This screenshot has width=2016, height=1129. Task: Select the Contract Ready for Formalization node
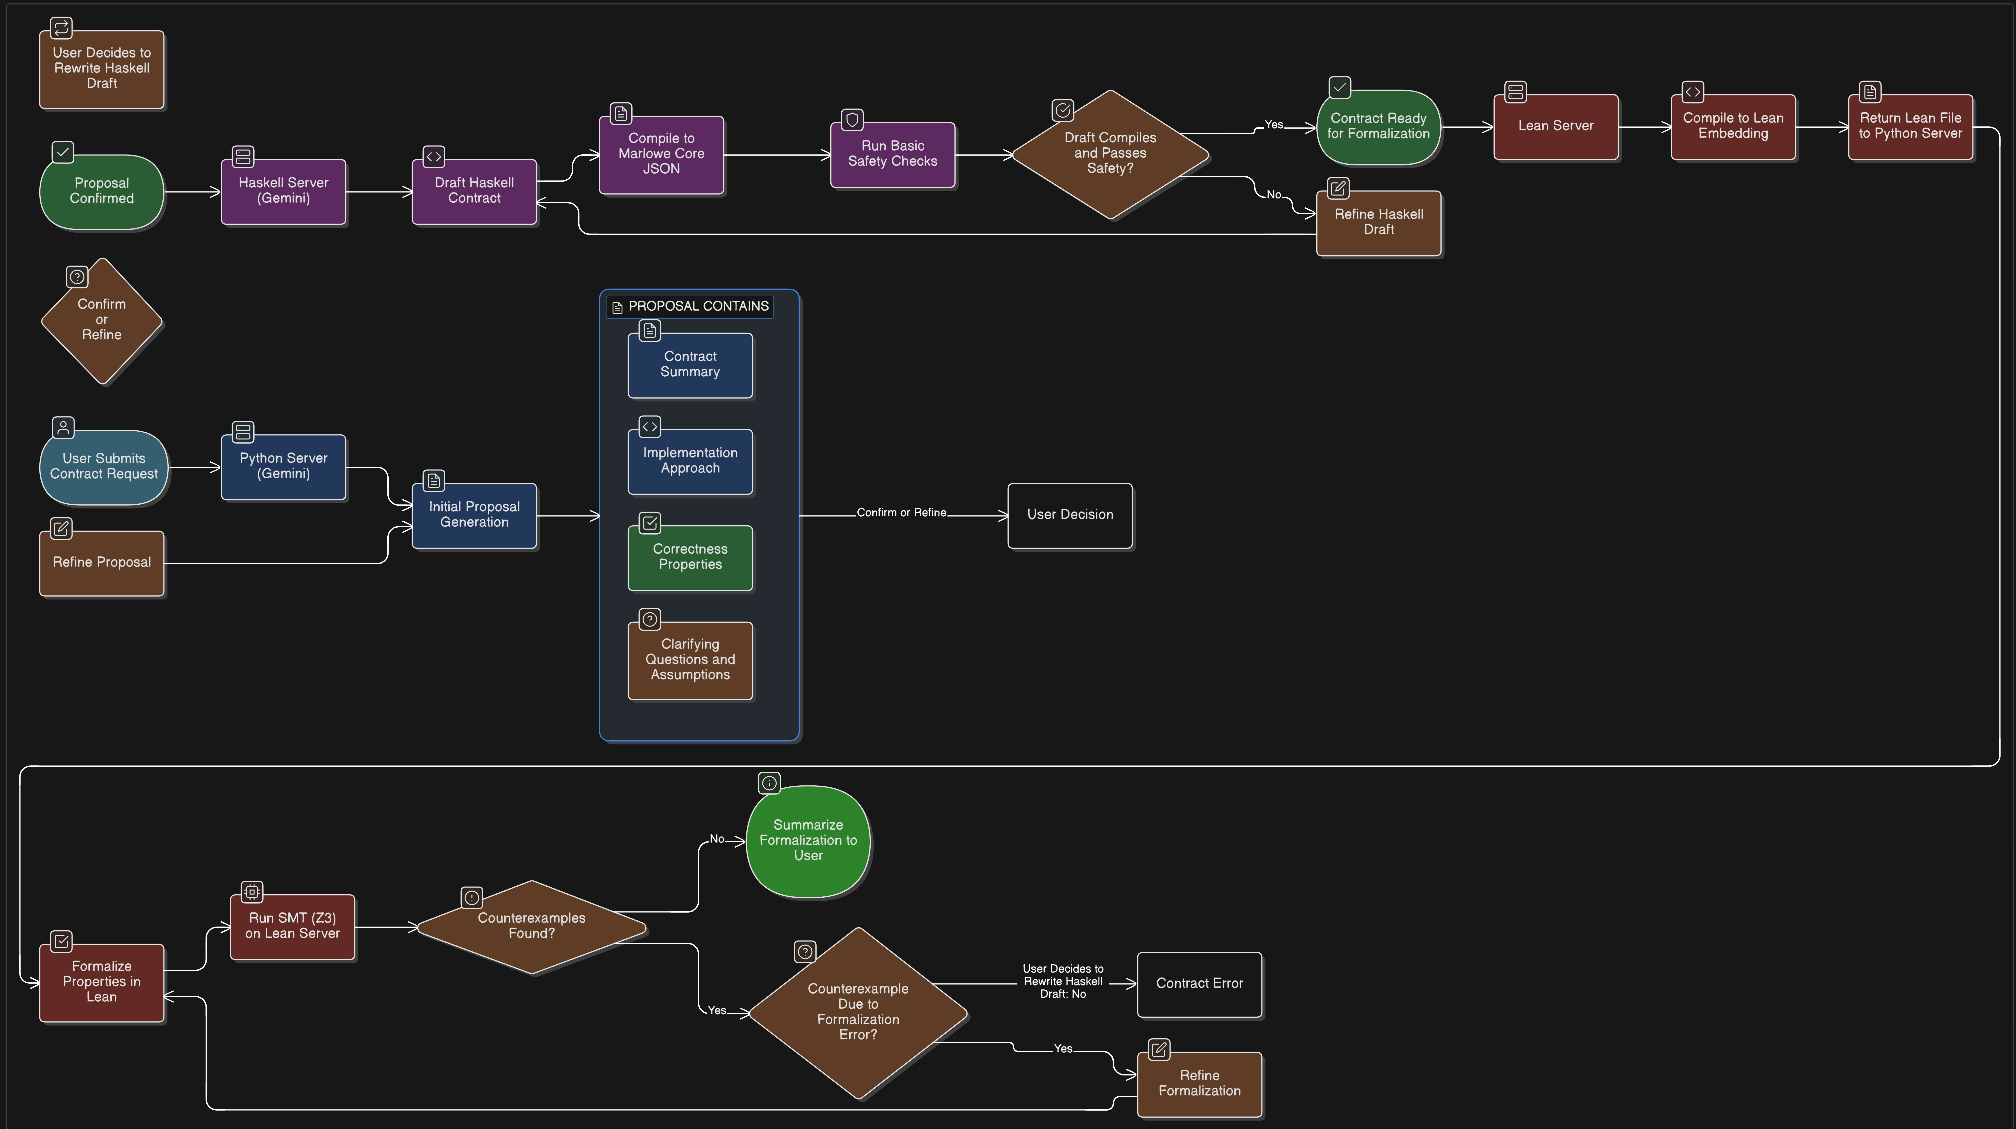[1378, 127]
